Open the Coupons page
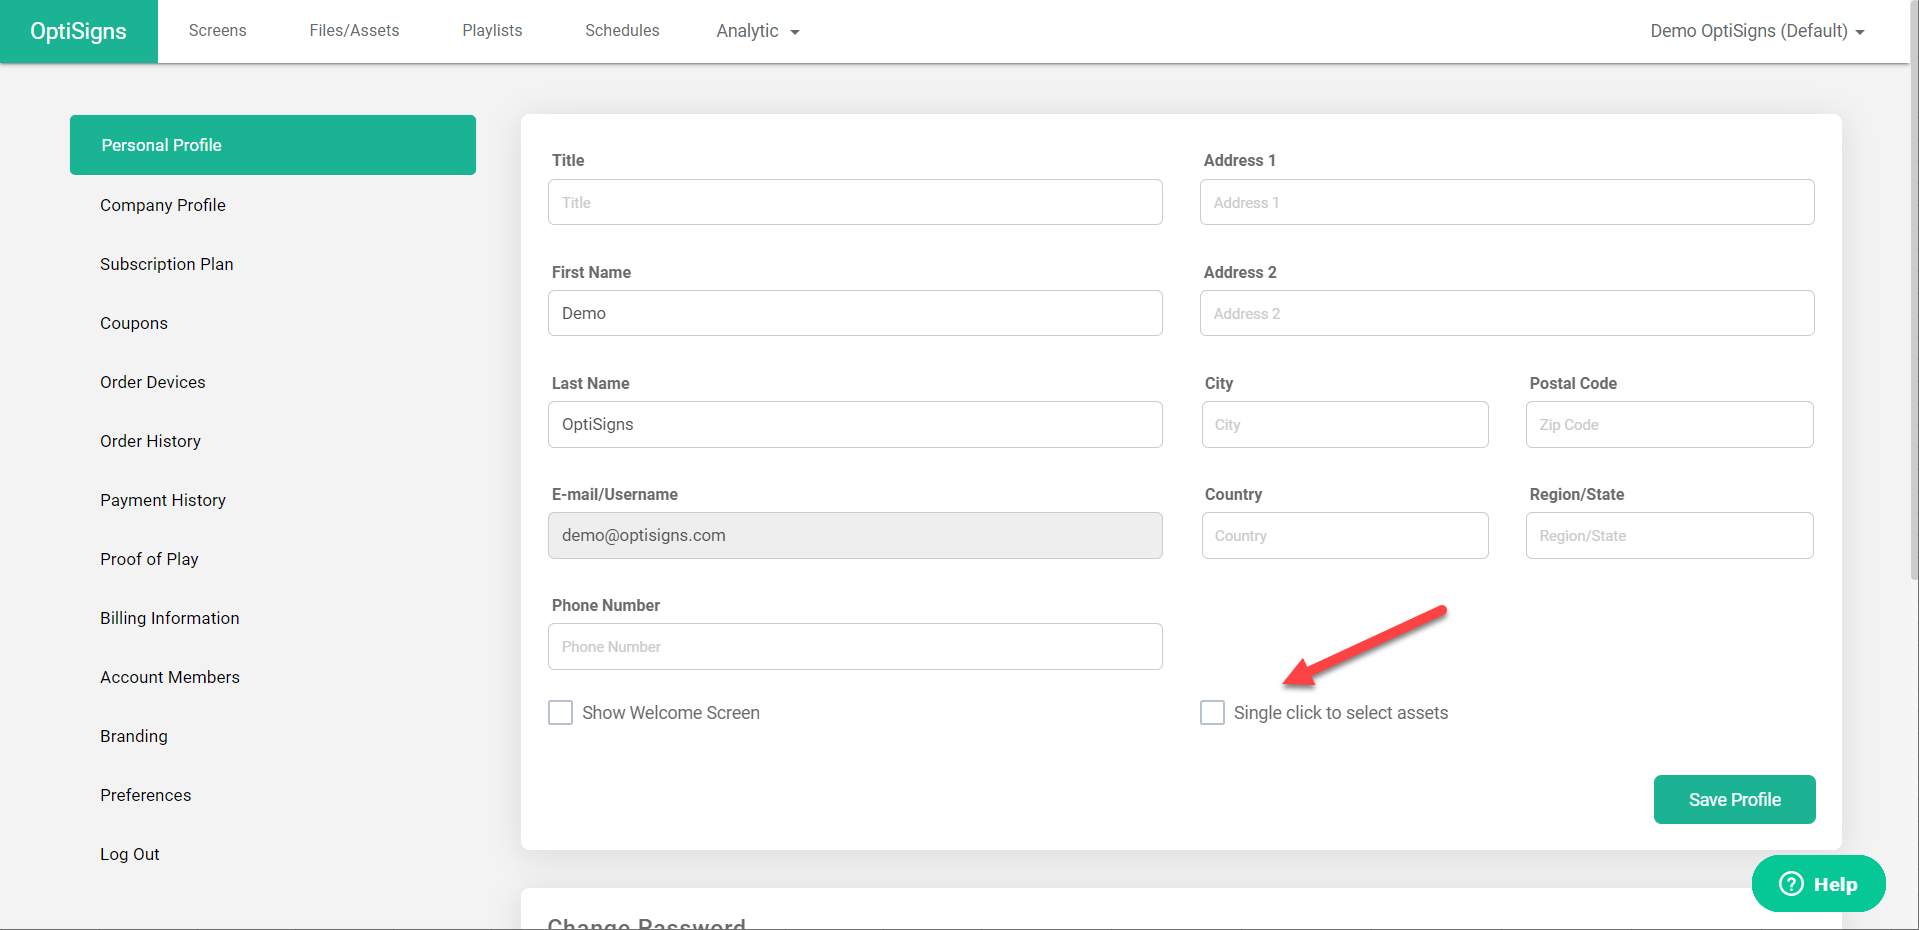This screenshot has width=1919, height=930. coord(134,323)
